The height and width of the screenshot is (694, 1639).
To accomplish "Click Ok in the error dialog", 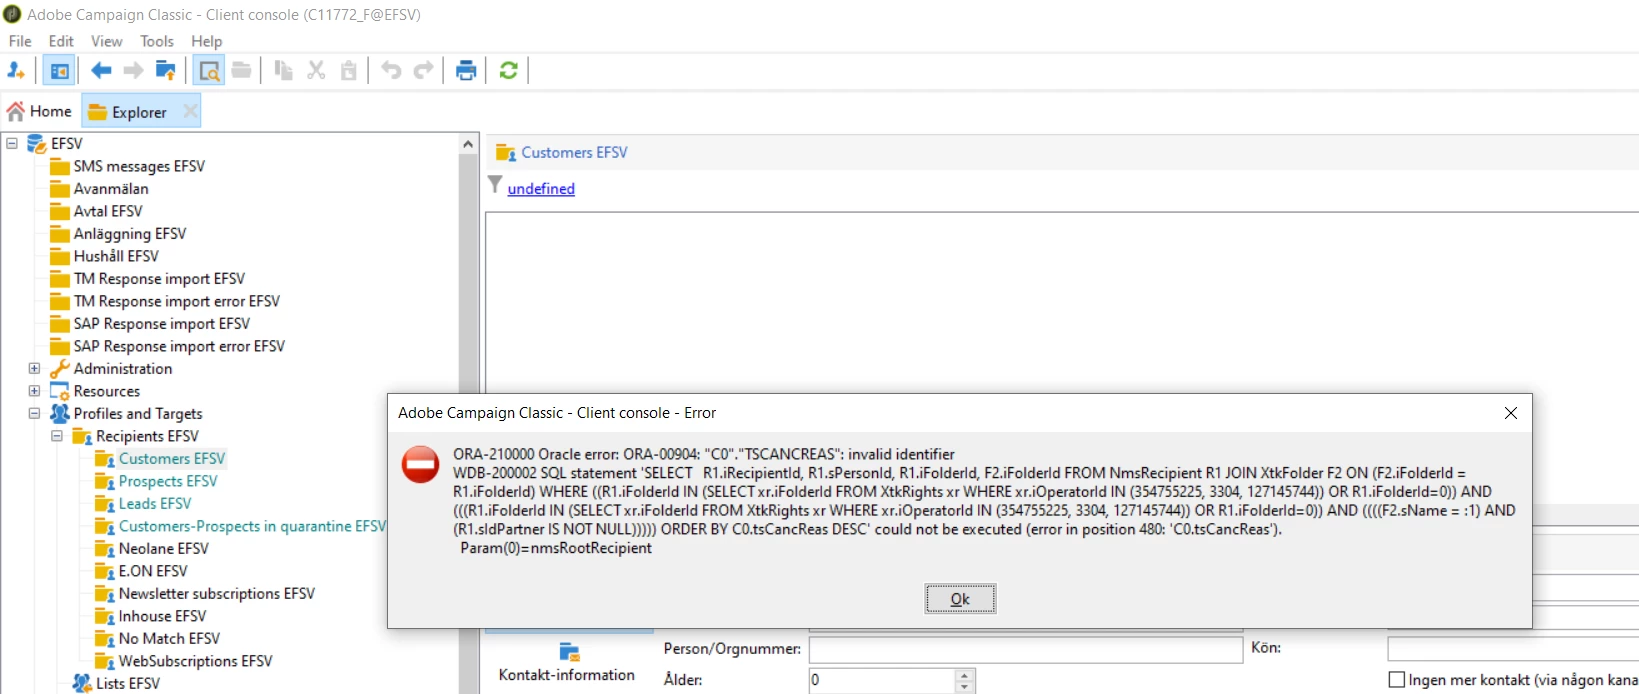I will click(x=960, y=599).
